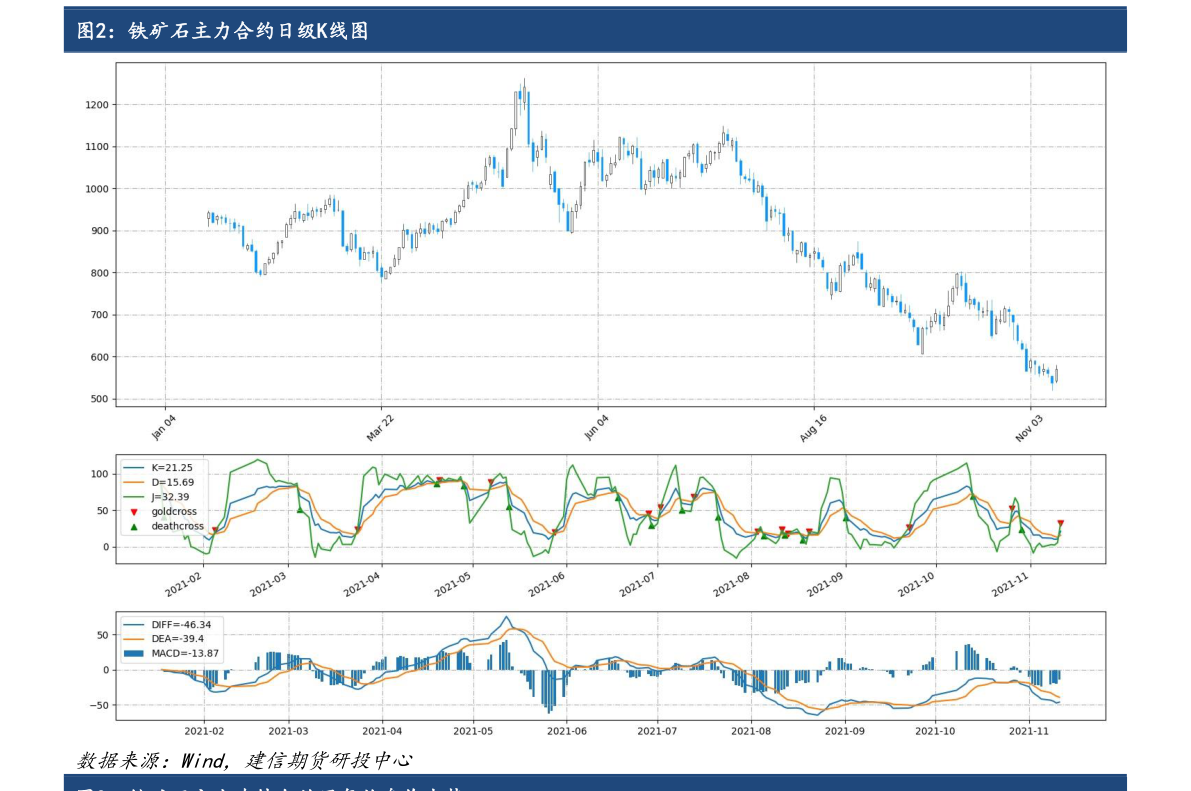Click the D=15.69 orange line legend marker
1191x791 pixels.
click(x=134, y=482)
